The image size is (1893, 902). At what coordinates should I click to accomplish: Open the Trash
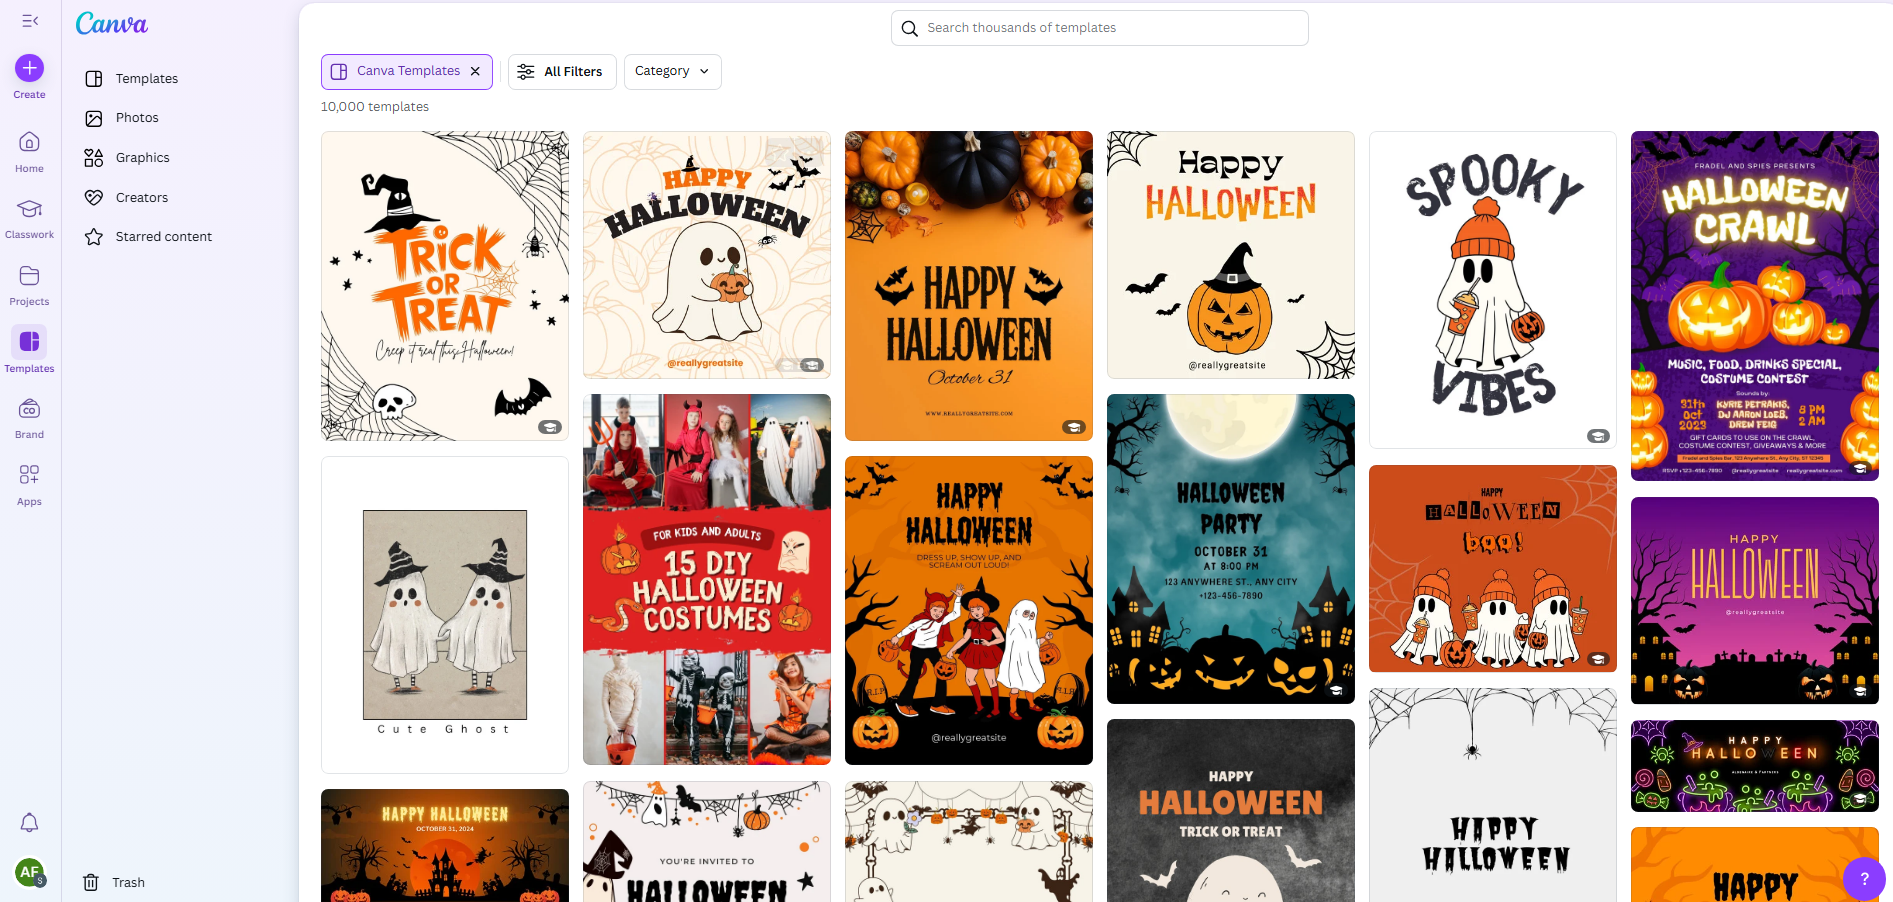(x=126, y=882)
